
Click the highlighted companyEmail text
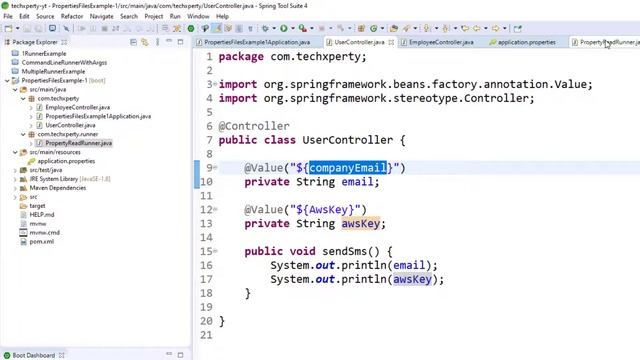click(348, 168)
